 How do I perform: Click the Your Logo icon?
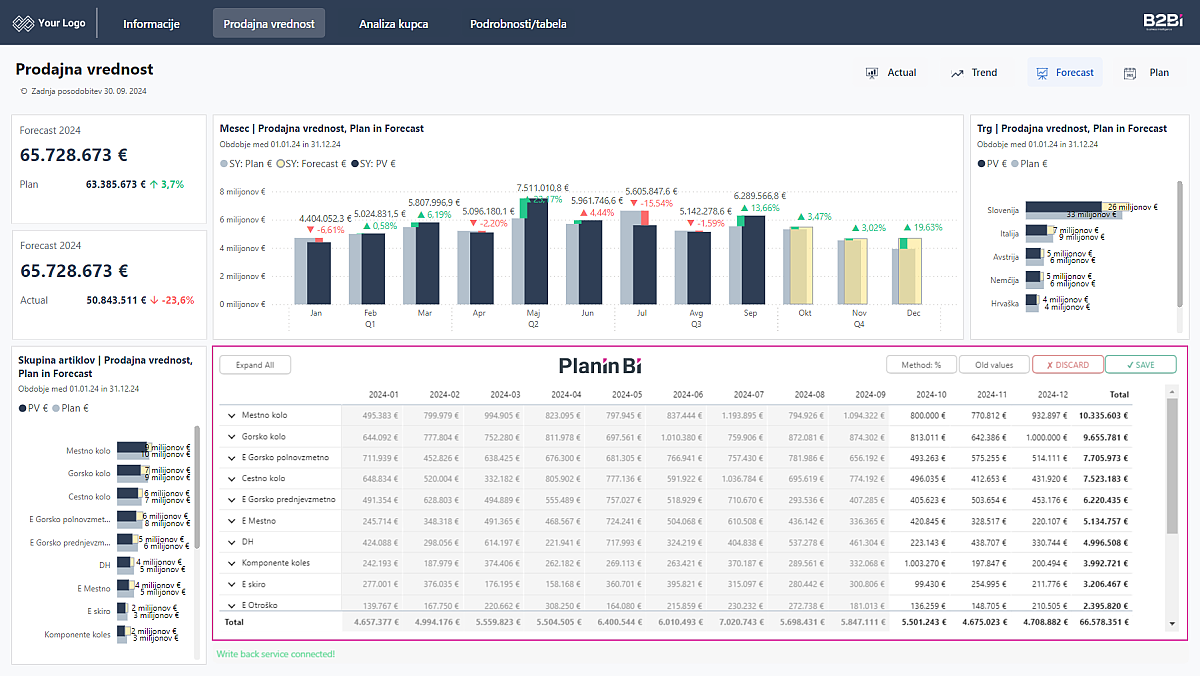[x=23, y=22]
